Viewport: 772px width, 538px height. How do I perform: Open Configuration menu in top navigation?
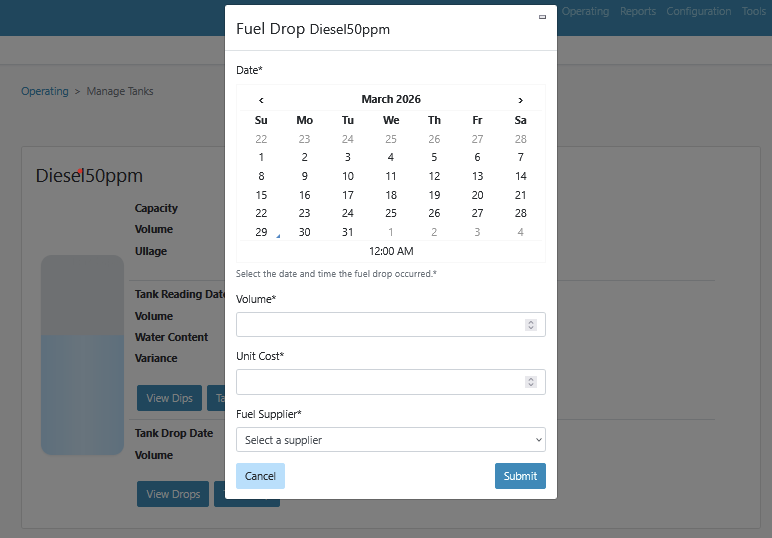[699, 11]
